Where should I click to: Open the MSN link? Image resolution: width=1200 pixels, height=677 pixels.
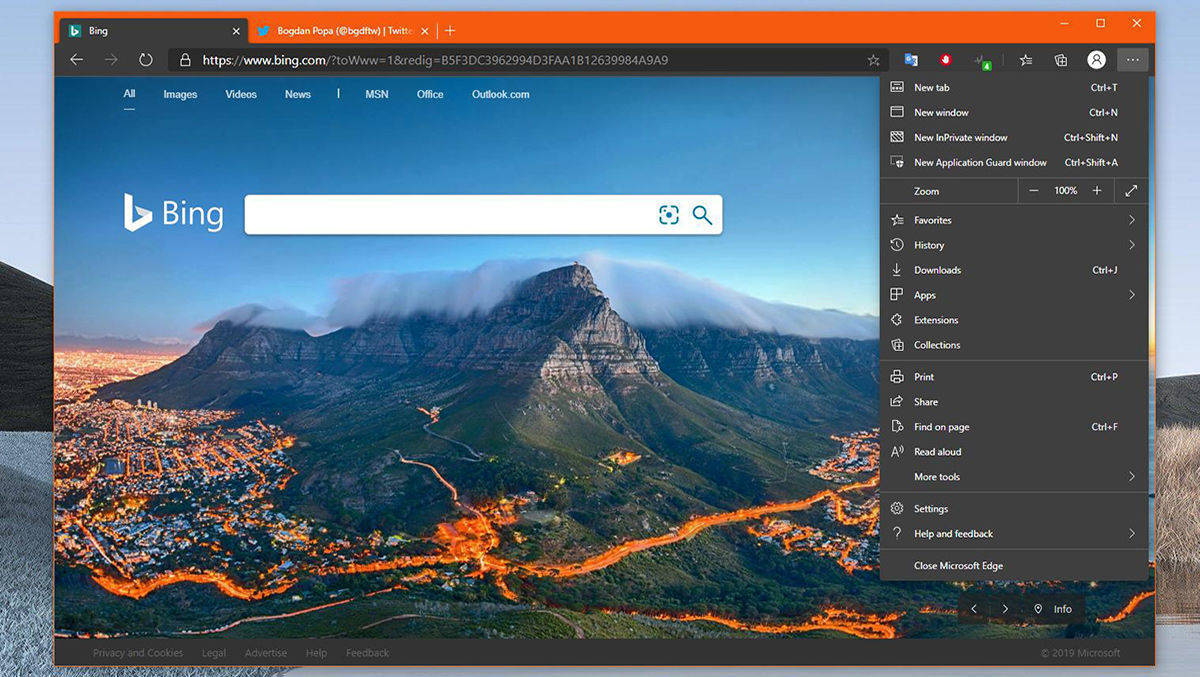377,94
